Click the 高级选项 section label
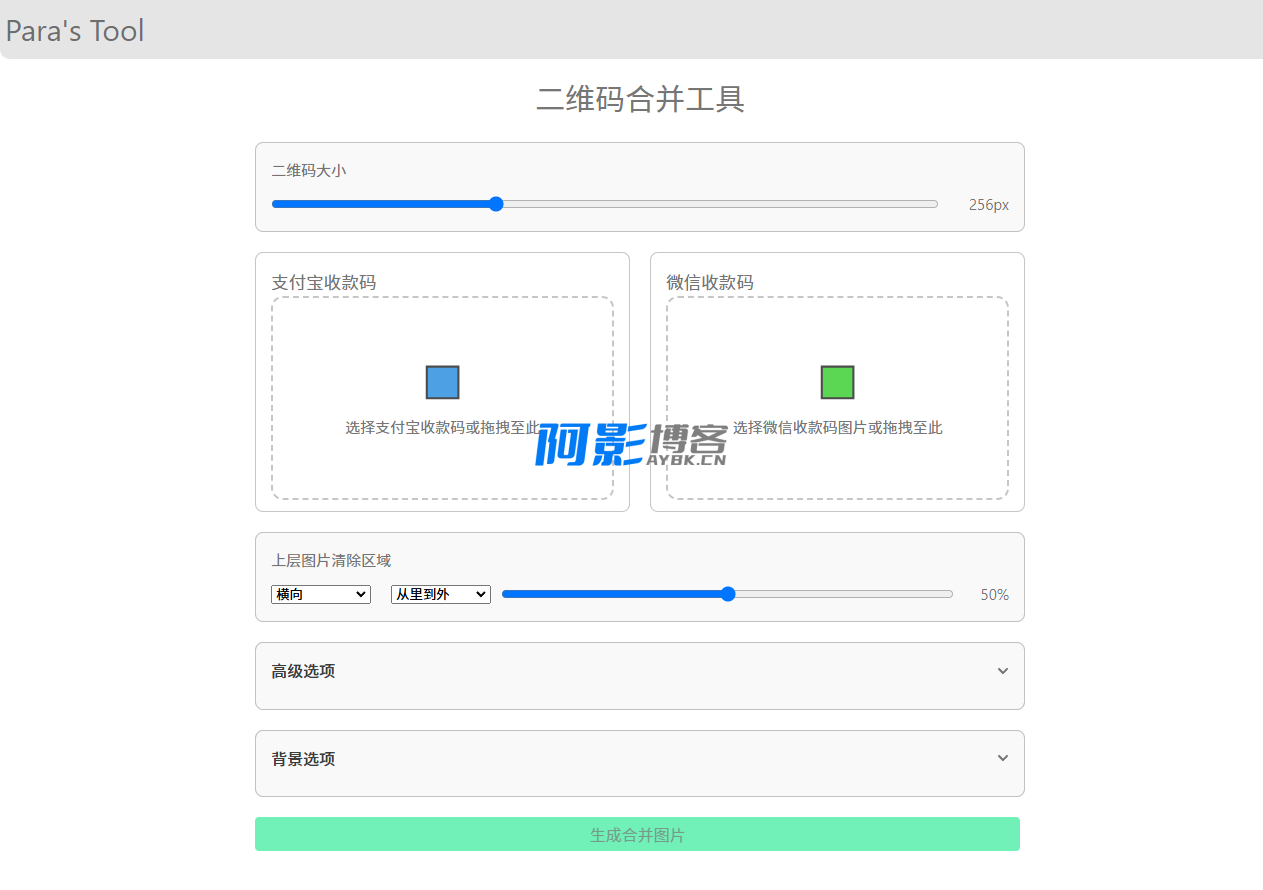 click(303, 671)
